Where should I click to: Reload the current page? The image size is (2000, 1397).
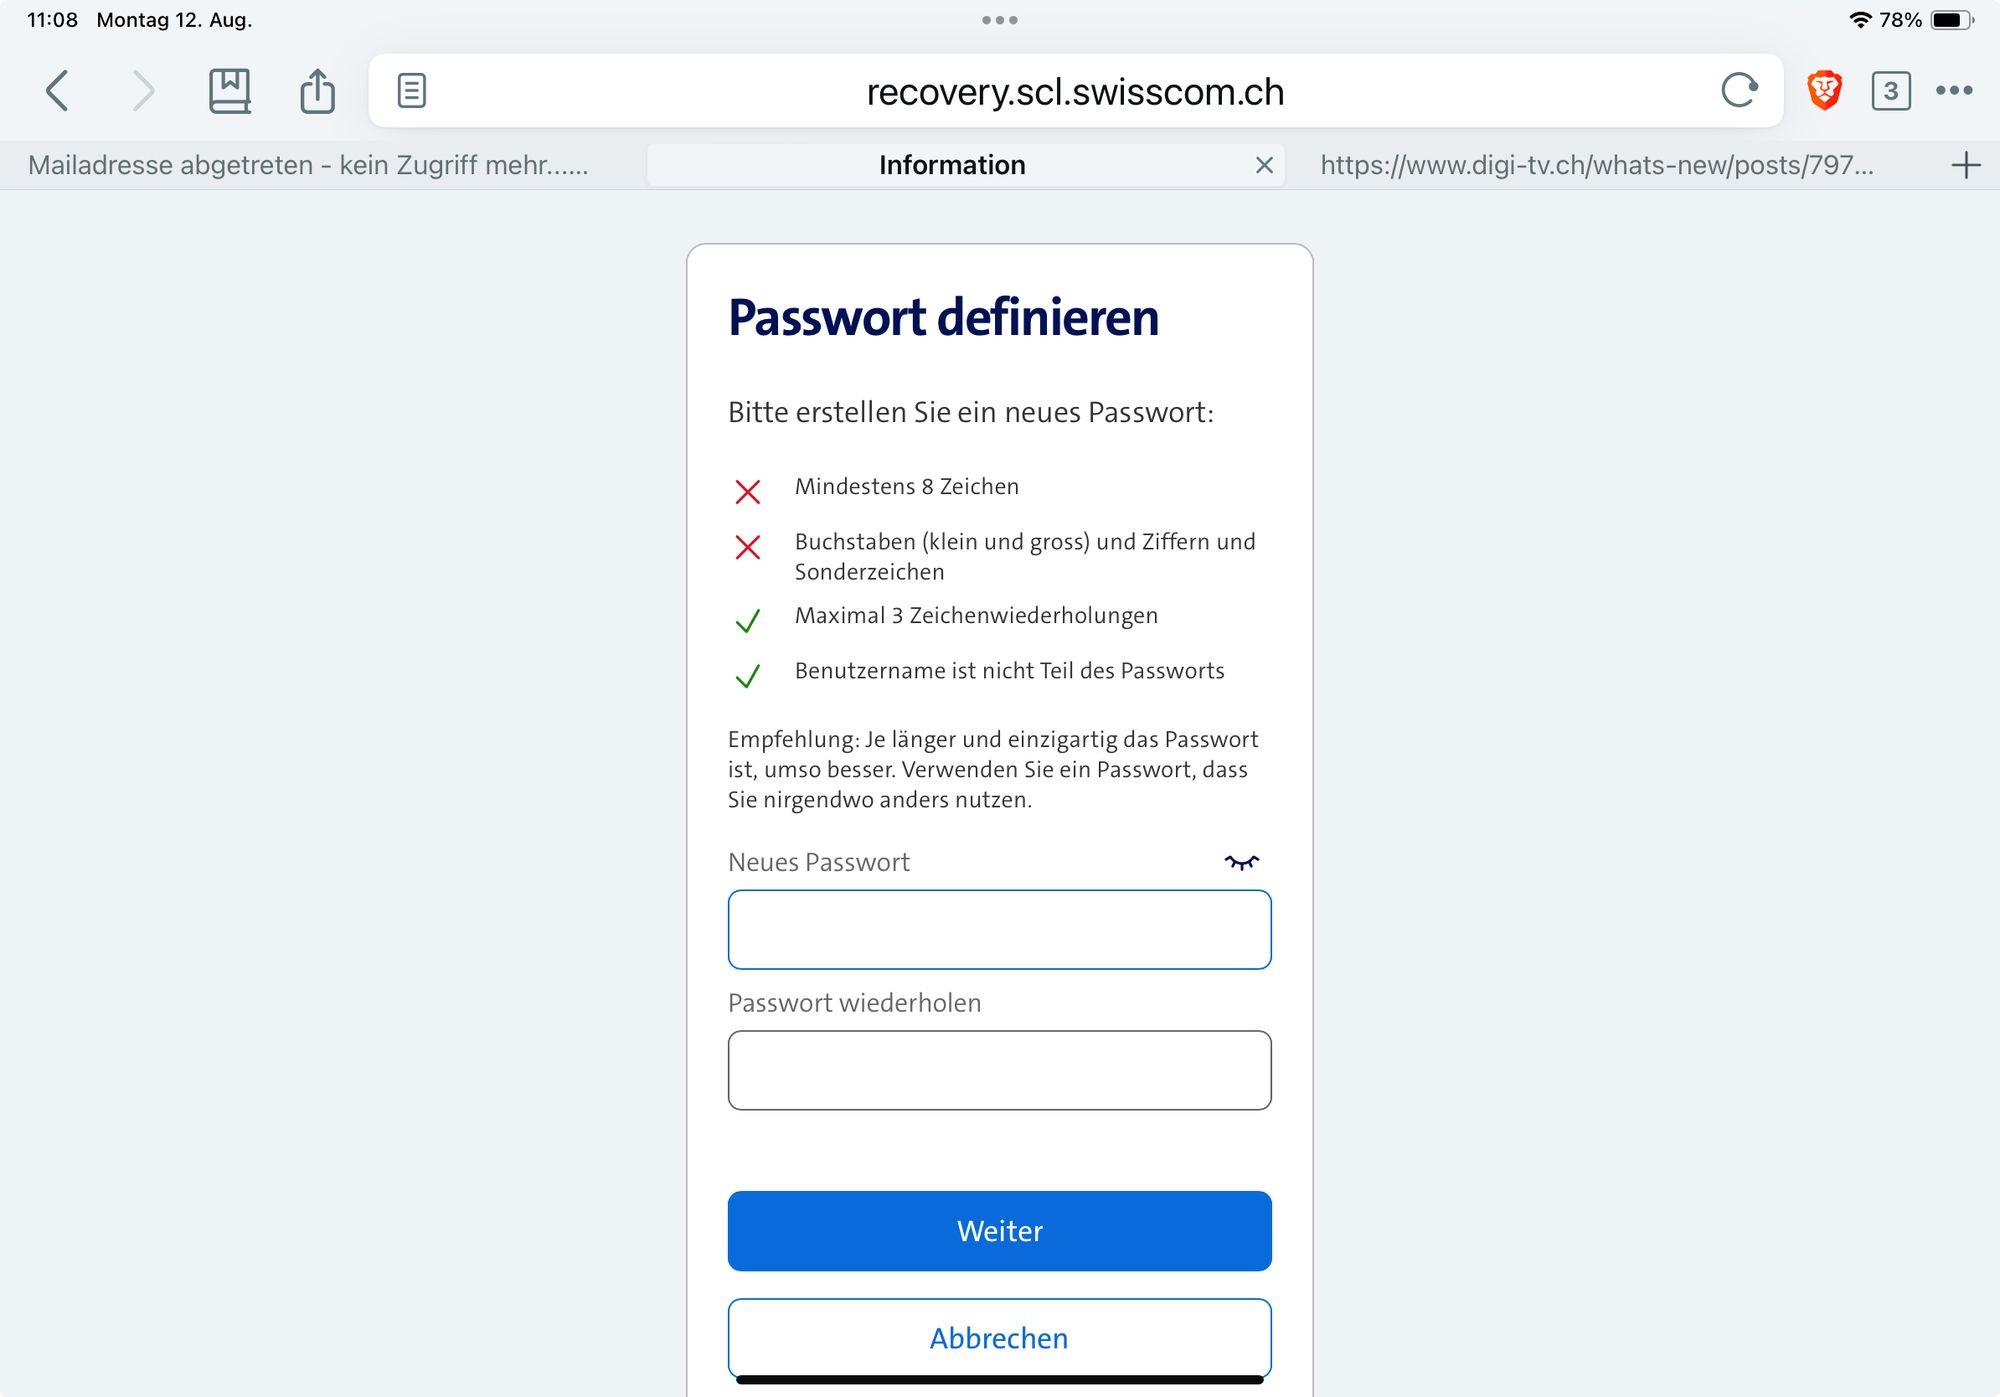click(1739, 91)
